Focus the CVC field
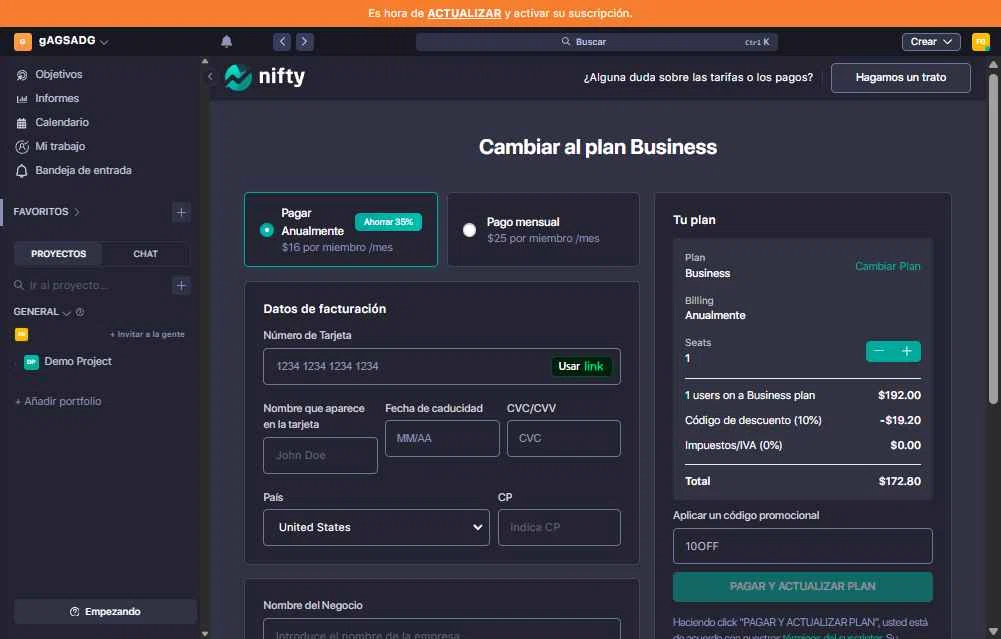This screenshot has height=639, width=1001. pyautogui.click(x=564, y=439)
